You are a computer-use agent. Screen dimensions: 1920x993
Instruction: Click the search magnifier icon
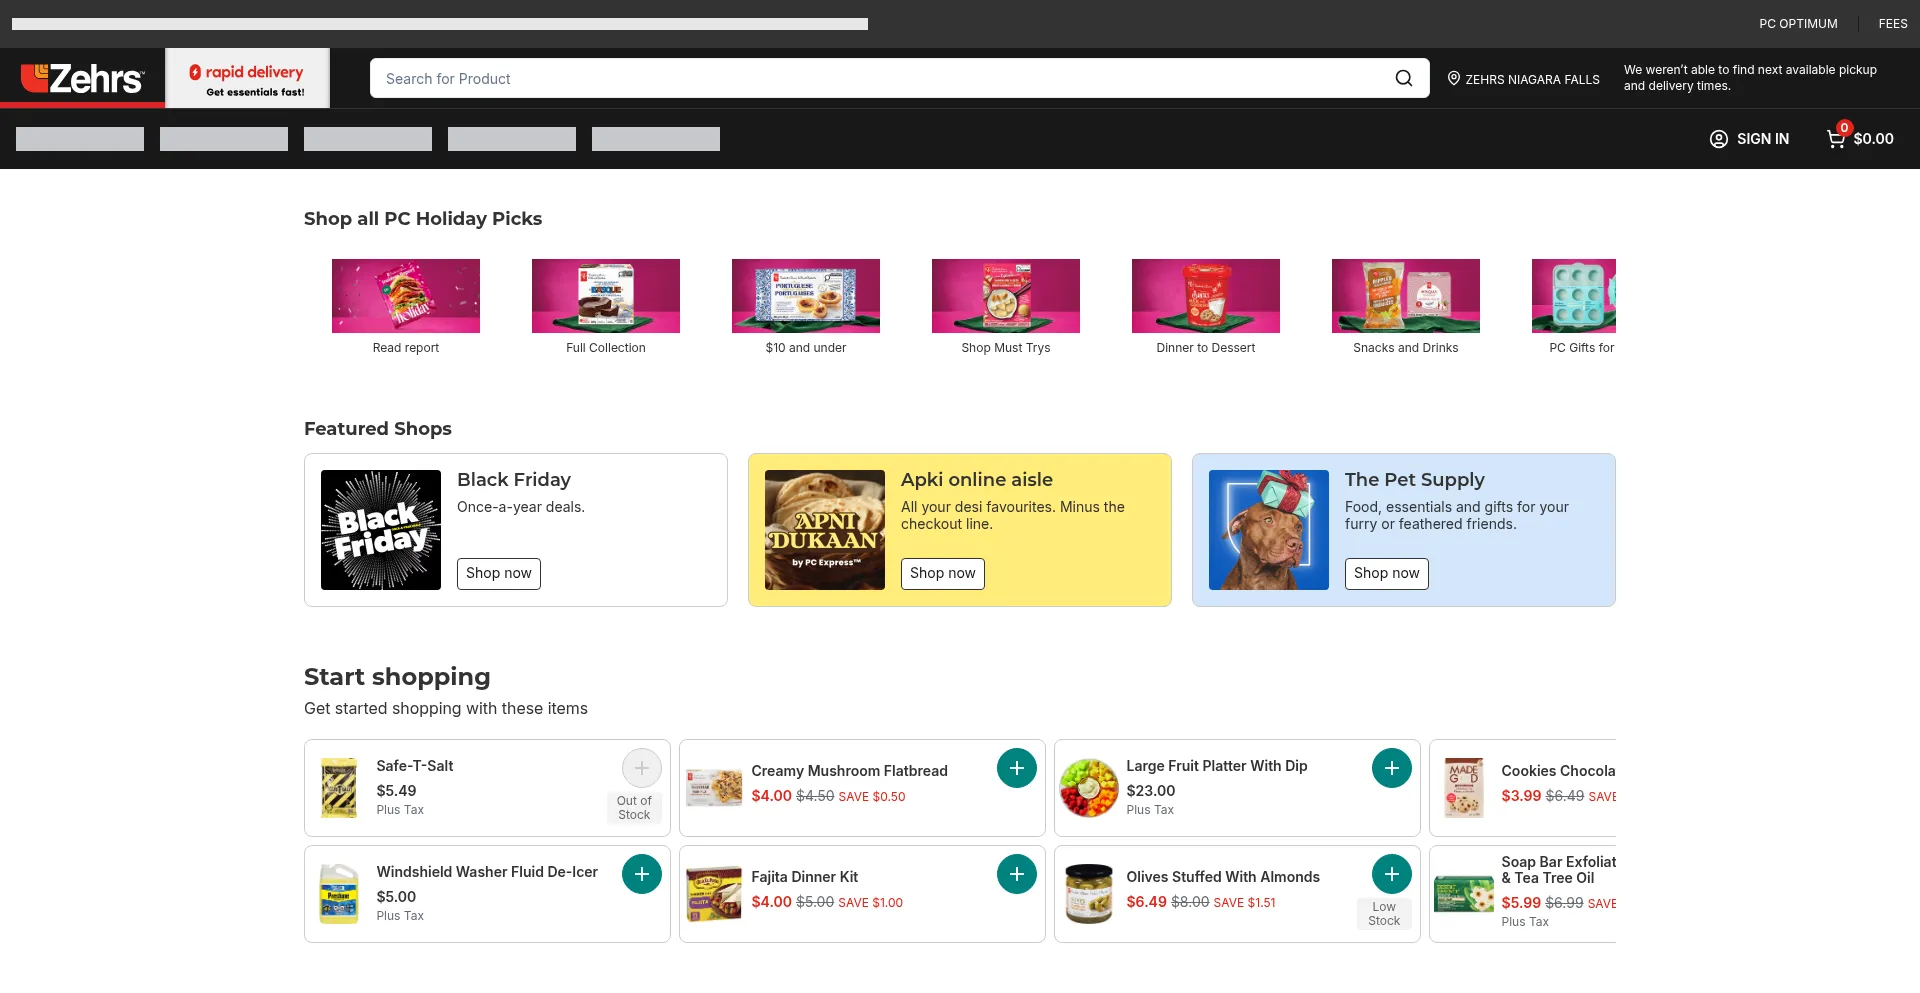pyautogui.click(x=1404, y=78)
